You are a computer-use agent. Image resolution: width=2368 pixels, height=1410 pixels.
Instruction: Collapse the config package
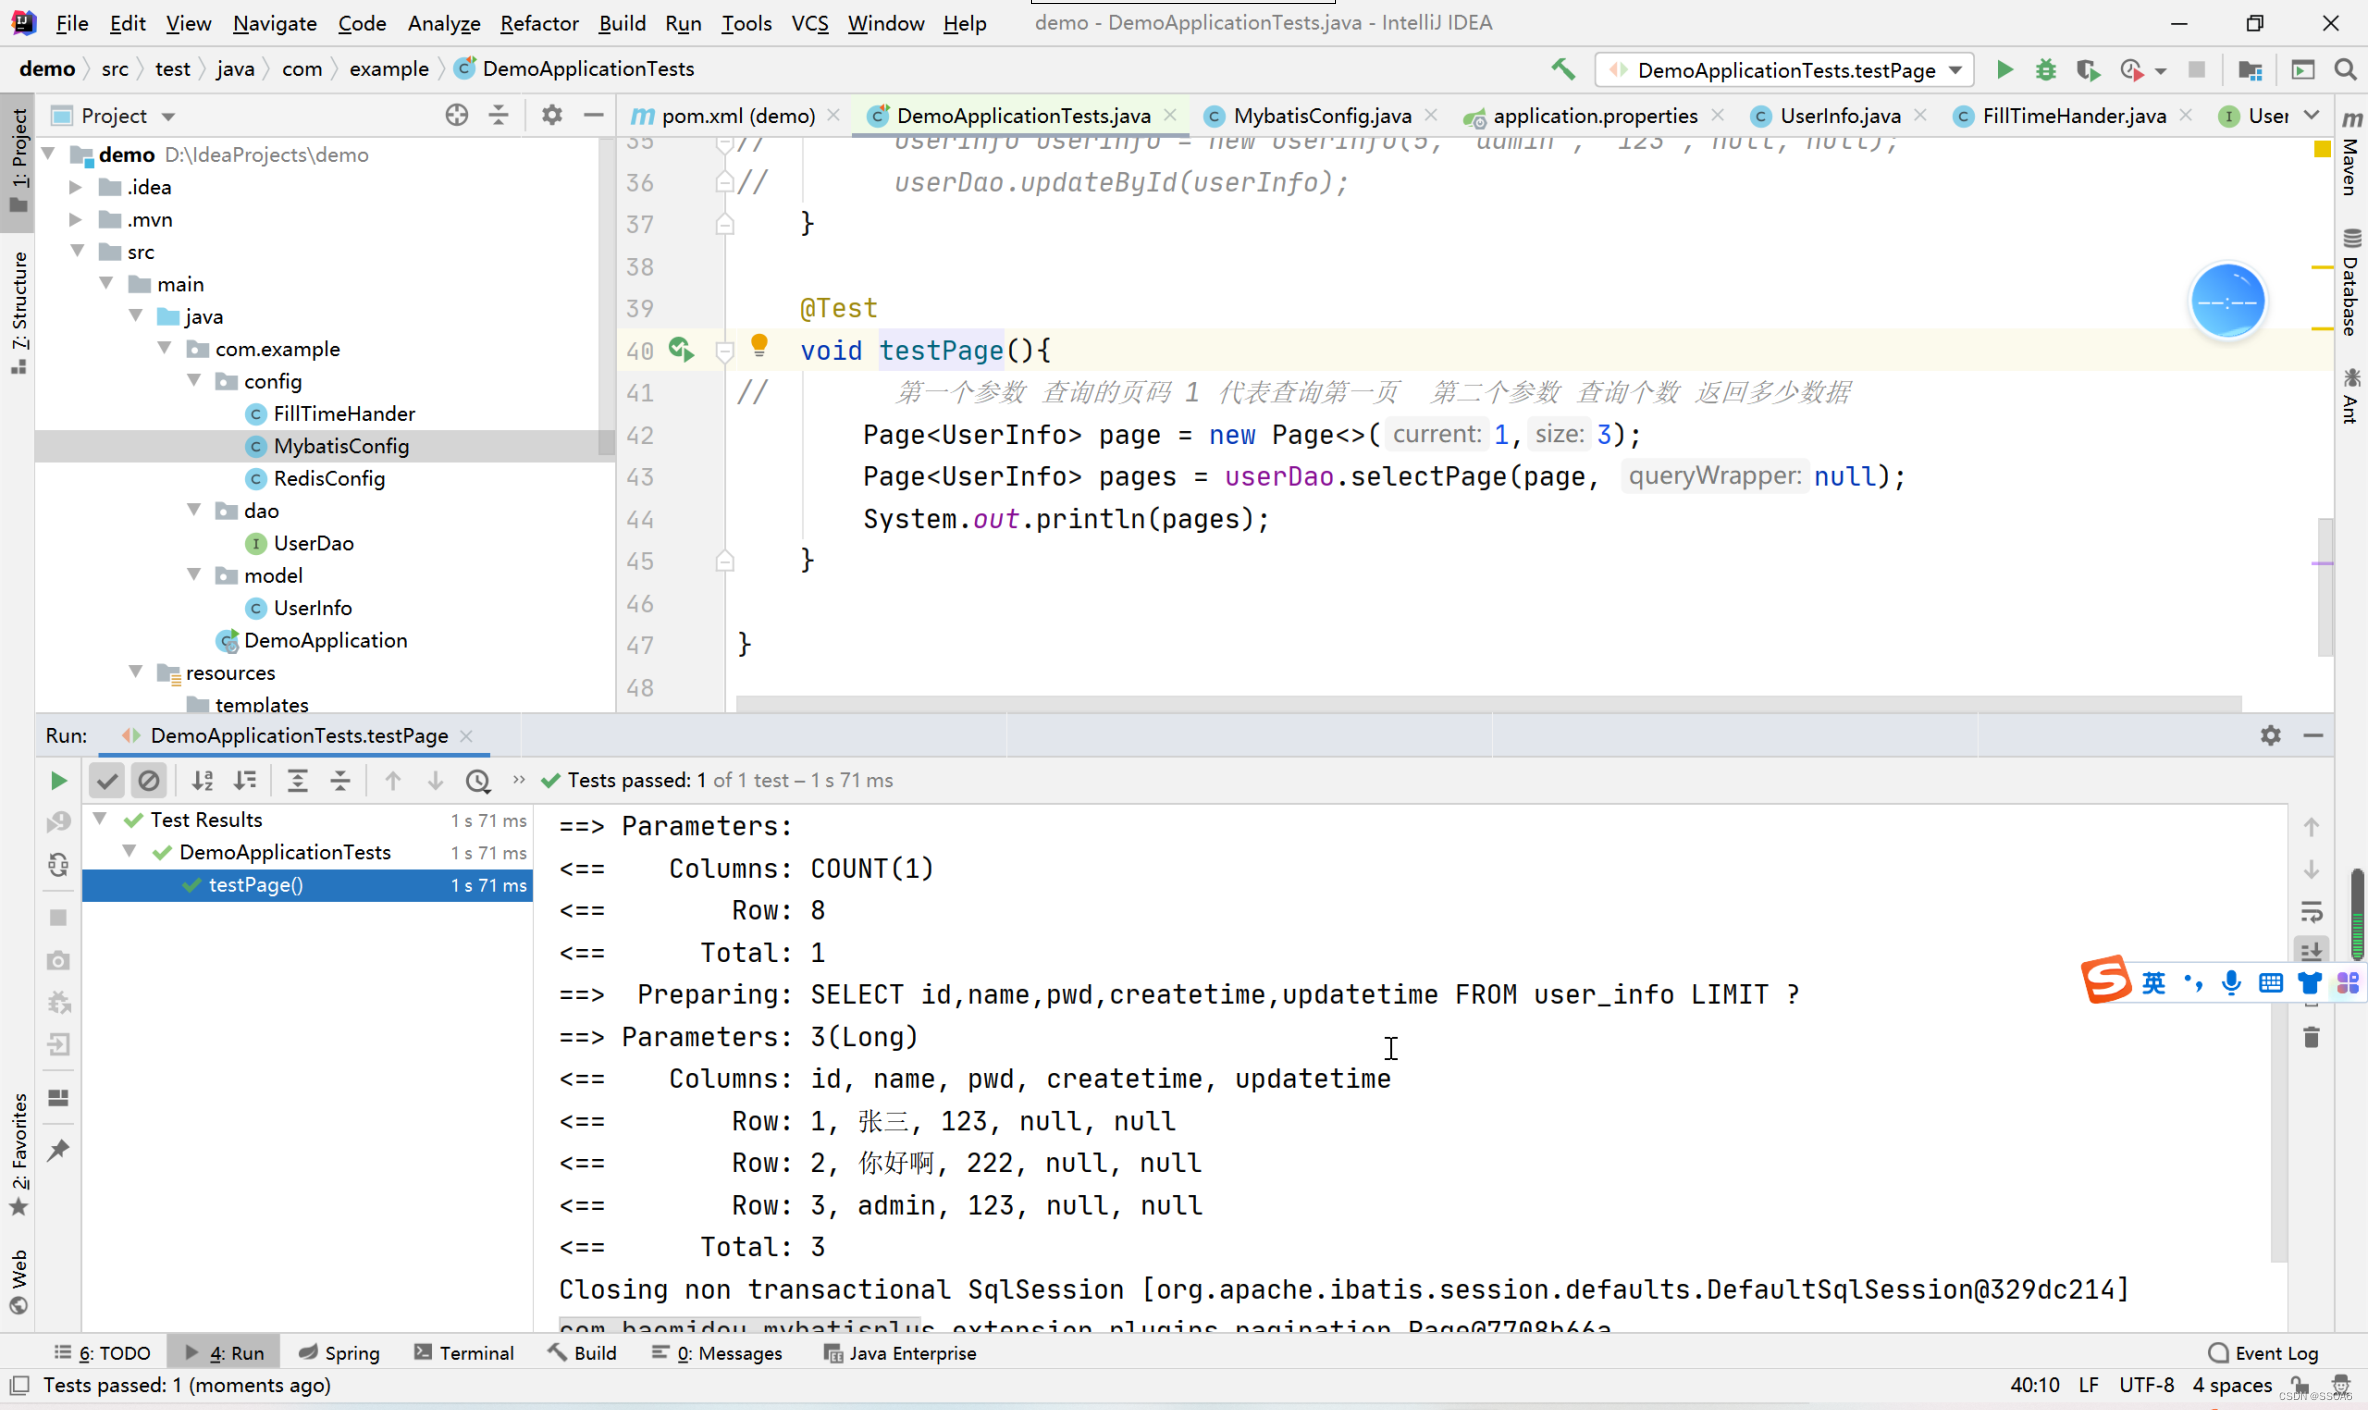[194, 380]
